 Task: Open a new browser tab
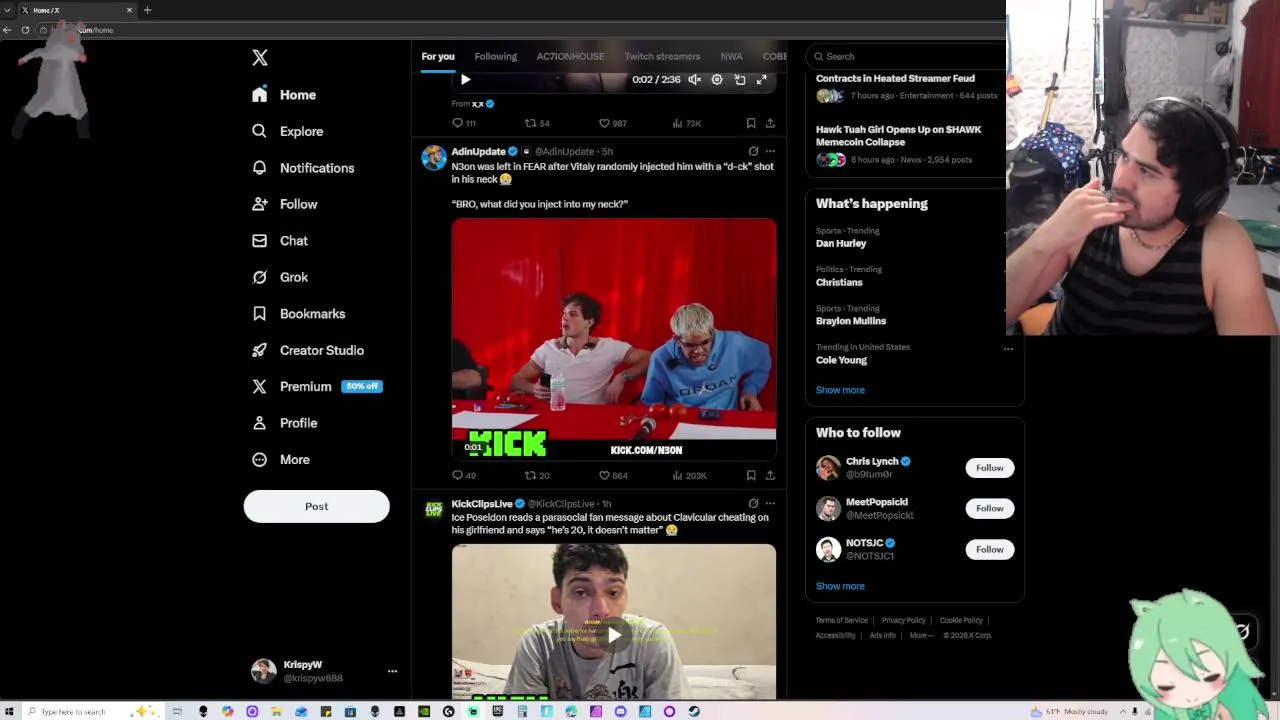point(147,10)
